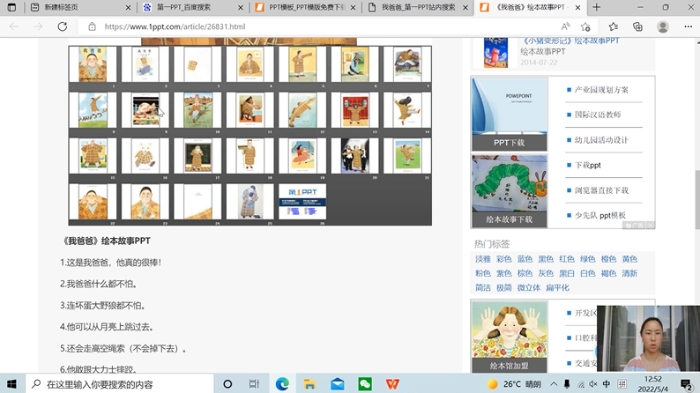
Task: Add page to favorites star icon
Action: coord(586,26)
